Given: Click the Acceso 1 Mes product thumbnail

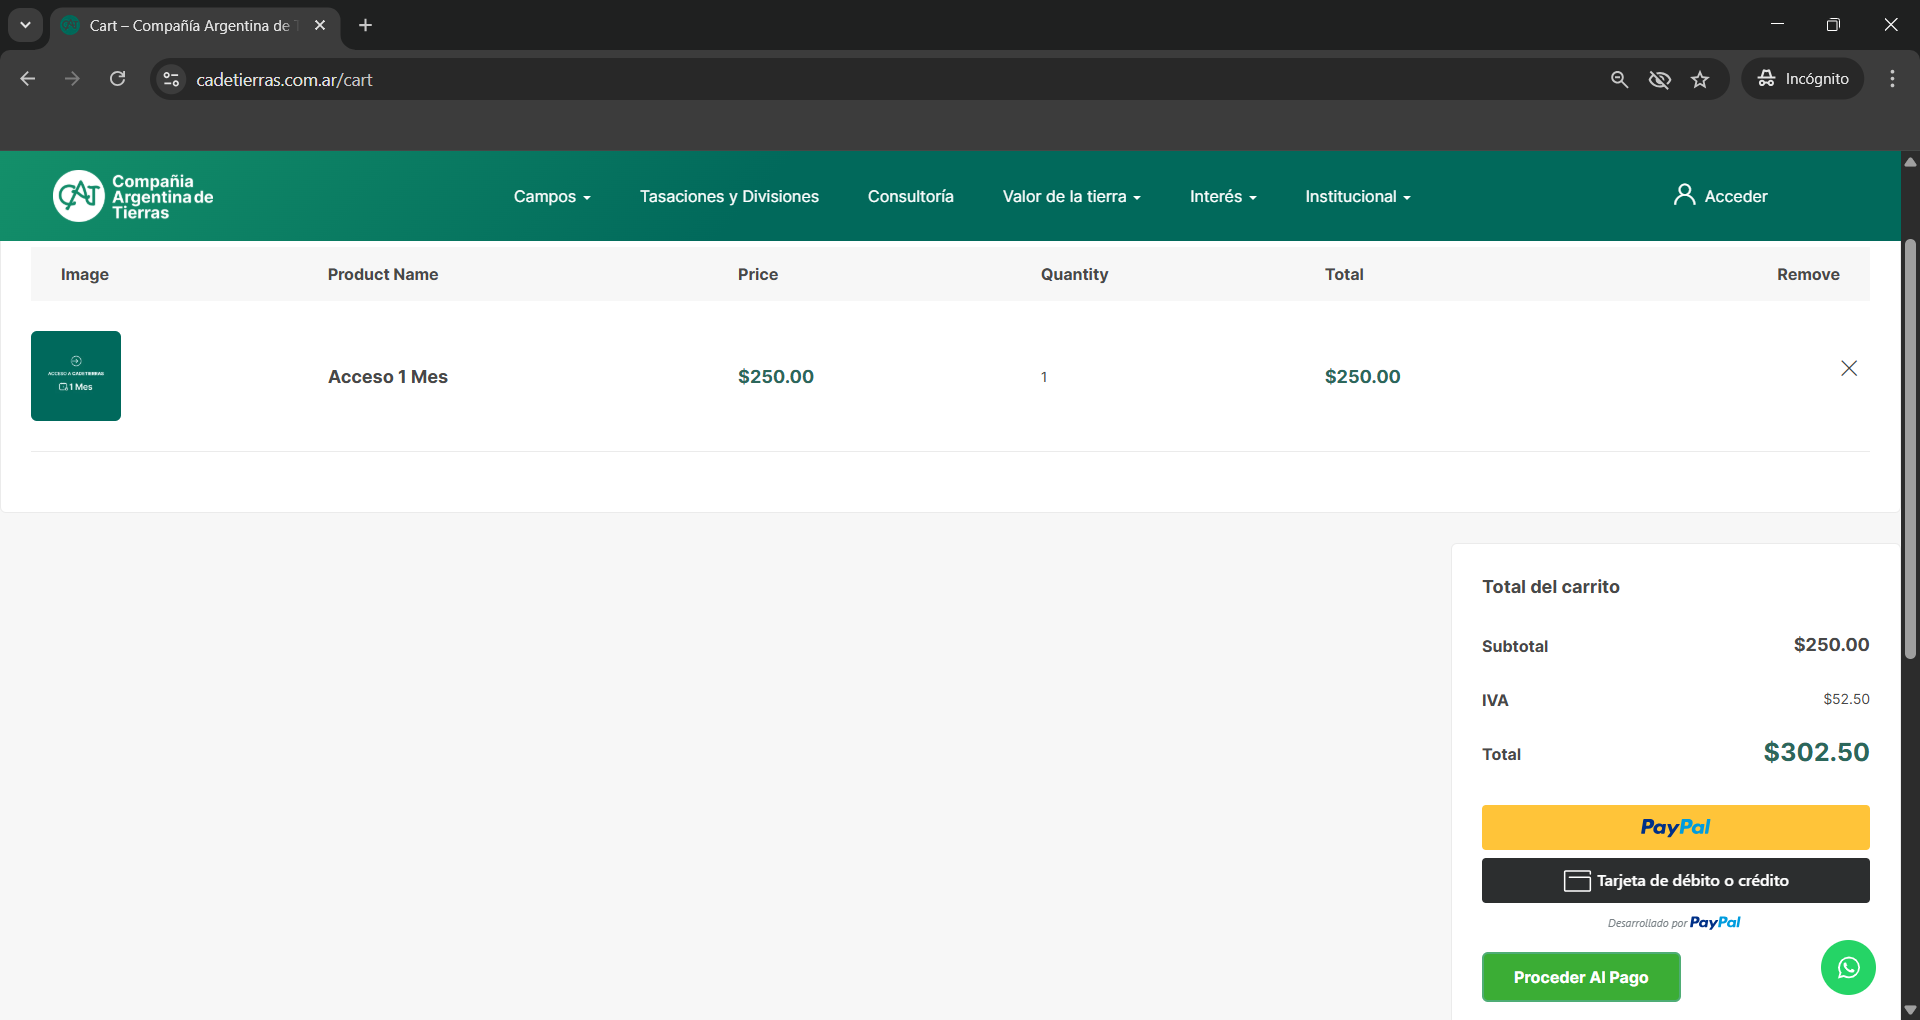Looking at the screenshot, I should tap(76, 376).
